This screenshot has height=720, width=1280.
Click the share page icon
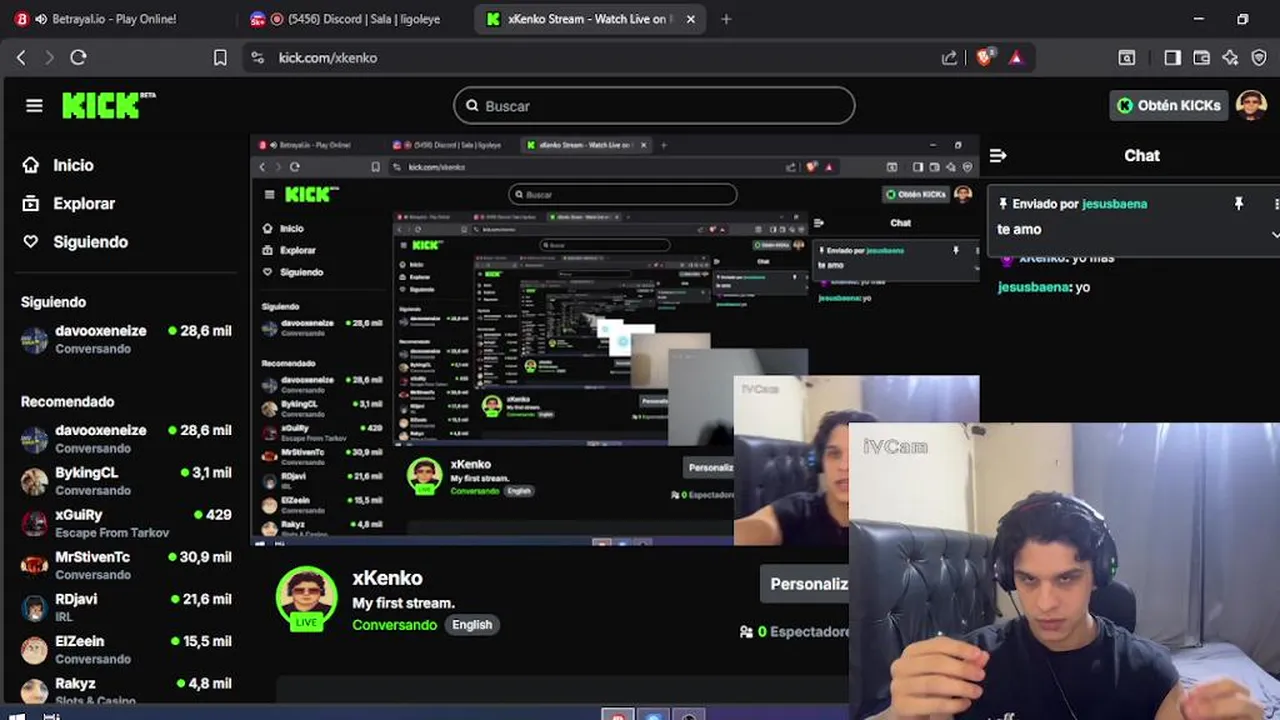tap(949, 58)
